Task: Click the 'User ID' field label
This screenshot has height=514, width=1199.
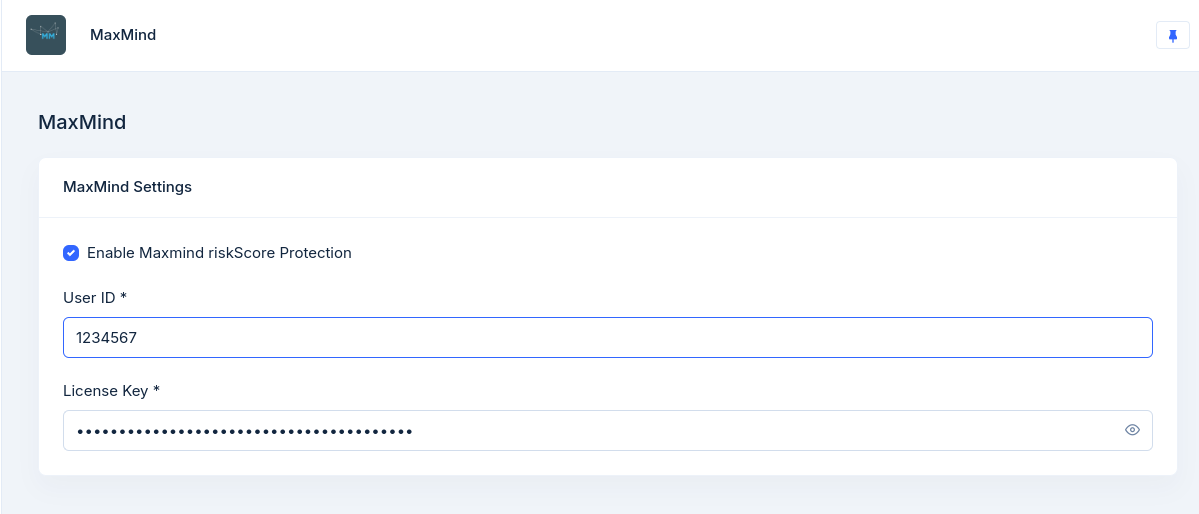Action: pos(89,298)
